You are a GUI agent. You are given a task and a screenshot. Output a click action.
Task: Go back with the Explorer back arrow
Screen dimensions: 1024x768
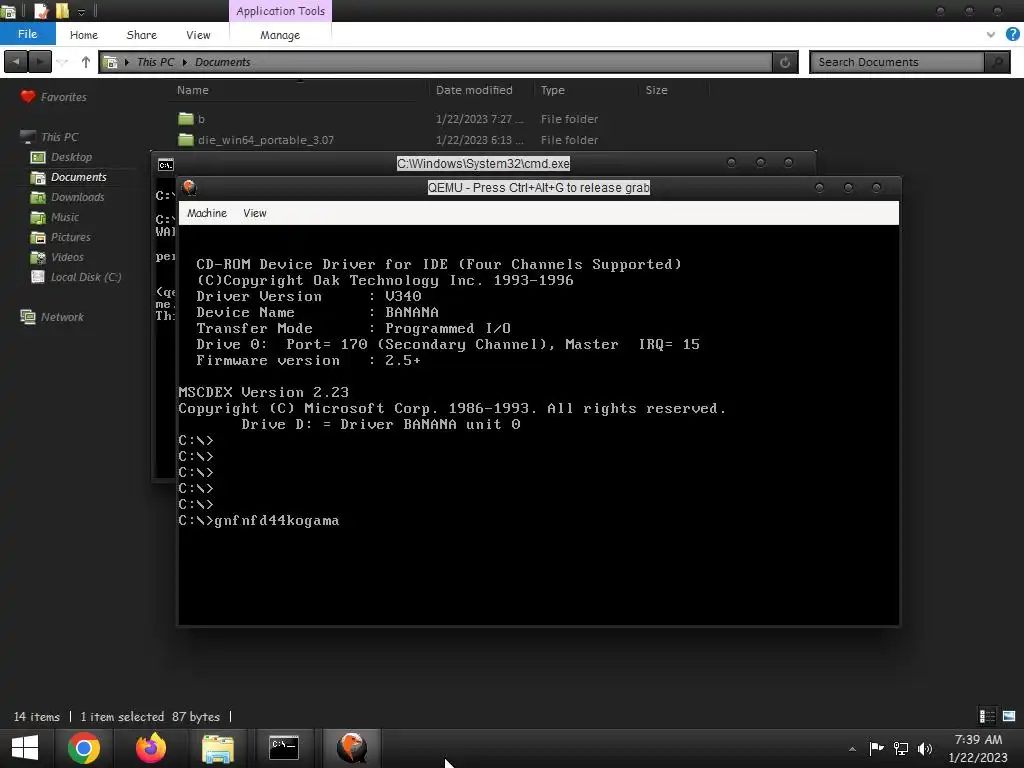15,62
